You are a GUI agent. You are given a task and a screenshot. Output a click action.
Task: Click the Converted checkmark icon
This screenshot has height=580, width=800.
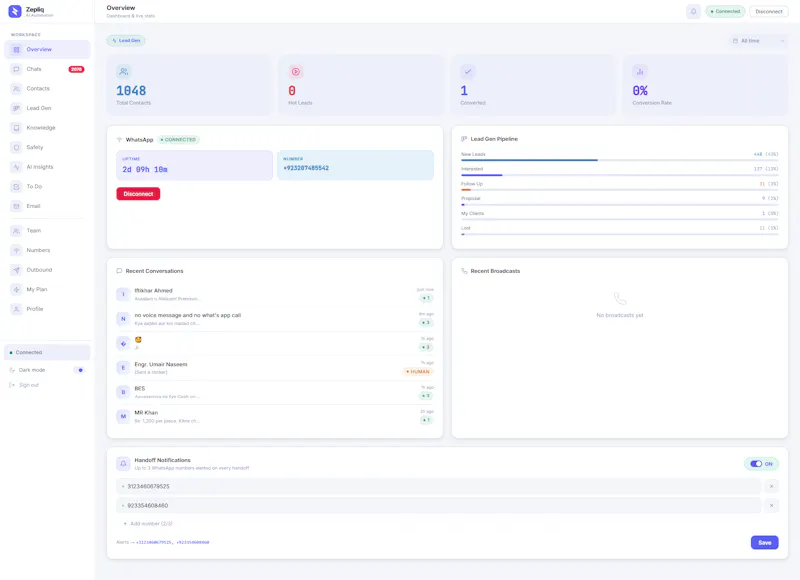pyautogui.click(x=467, y=71)
